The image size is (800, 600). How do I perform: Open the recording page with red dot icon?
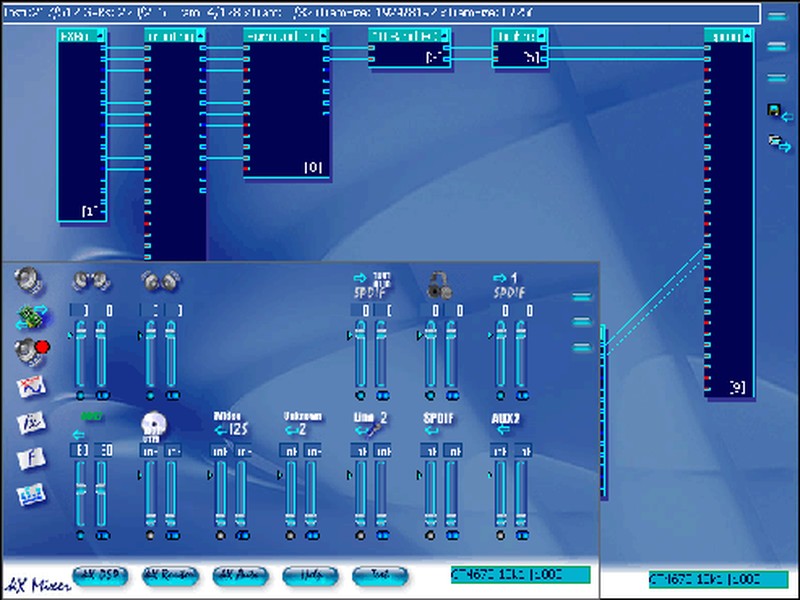(32, 351)
